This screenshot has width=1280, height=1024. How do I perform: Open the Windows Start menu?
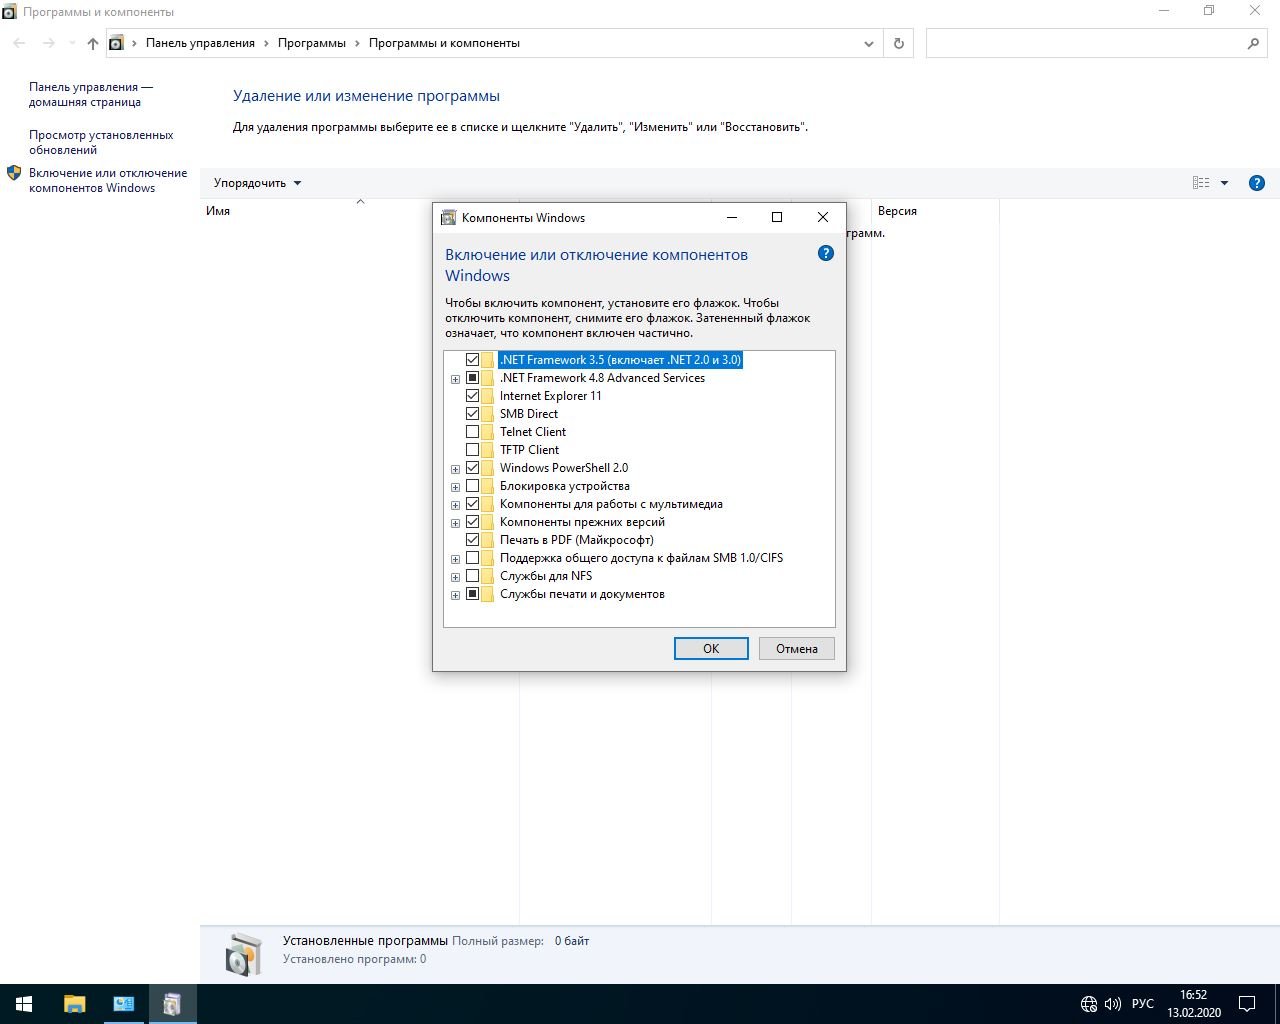(x=24, y=1004)
